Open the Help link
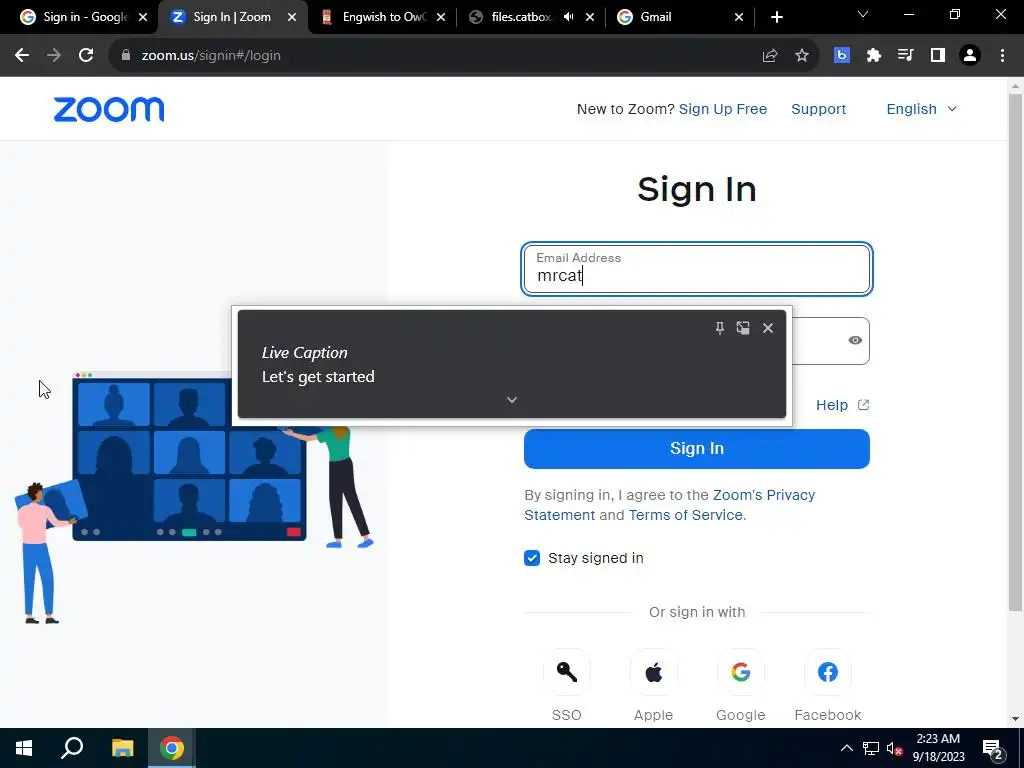Viewport: 1024px width, 768px height. click(x=842, y=405)
